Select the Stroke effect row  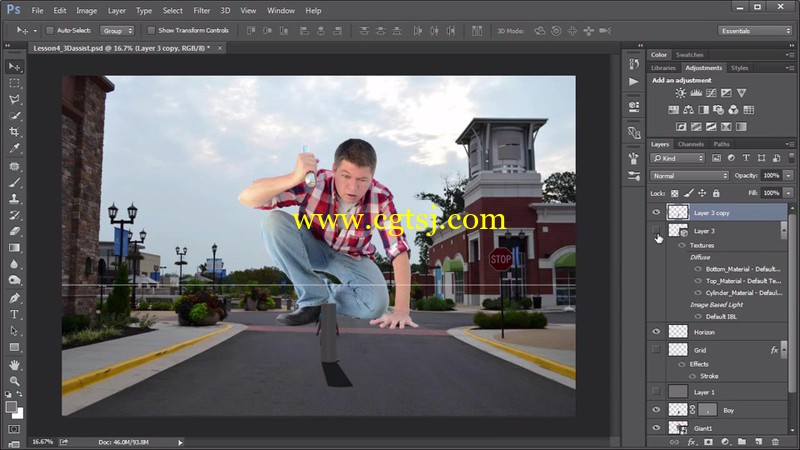pos(709,376)
